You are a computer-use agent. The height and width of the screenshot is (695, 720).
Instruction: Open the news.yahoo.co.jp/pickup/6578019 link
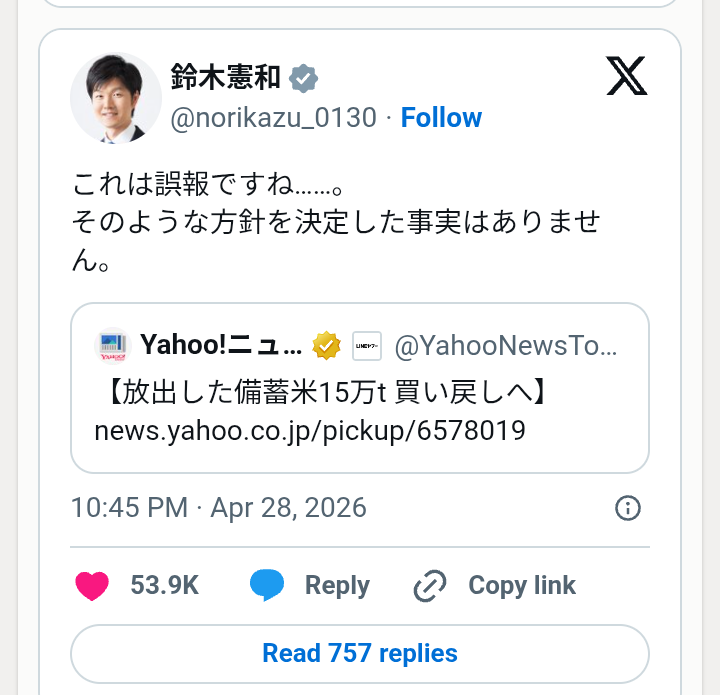[x=309, y=430]
